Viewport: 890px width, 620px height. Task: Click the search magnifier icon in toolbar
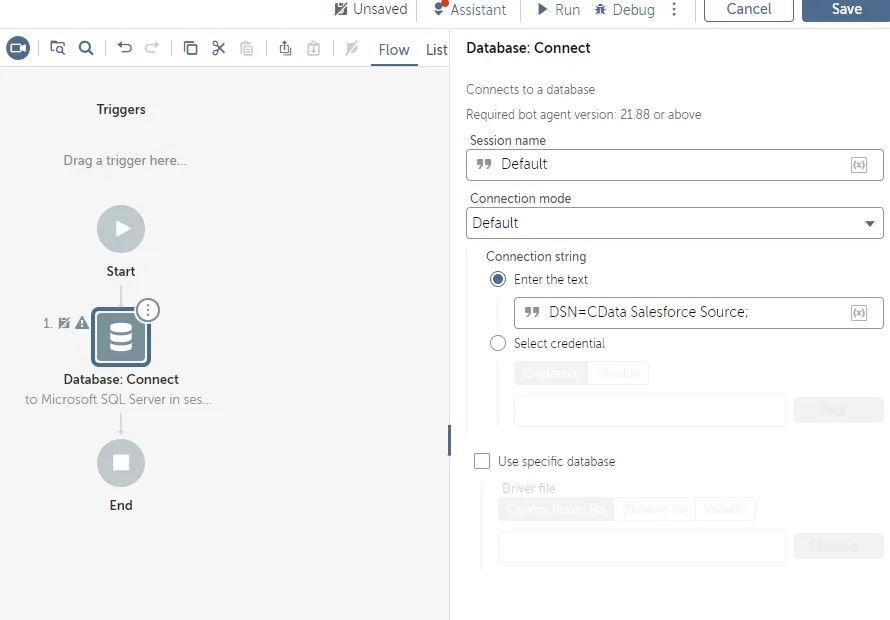pos(86,48)
